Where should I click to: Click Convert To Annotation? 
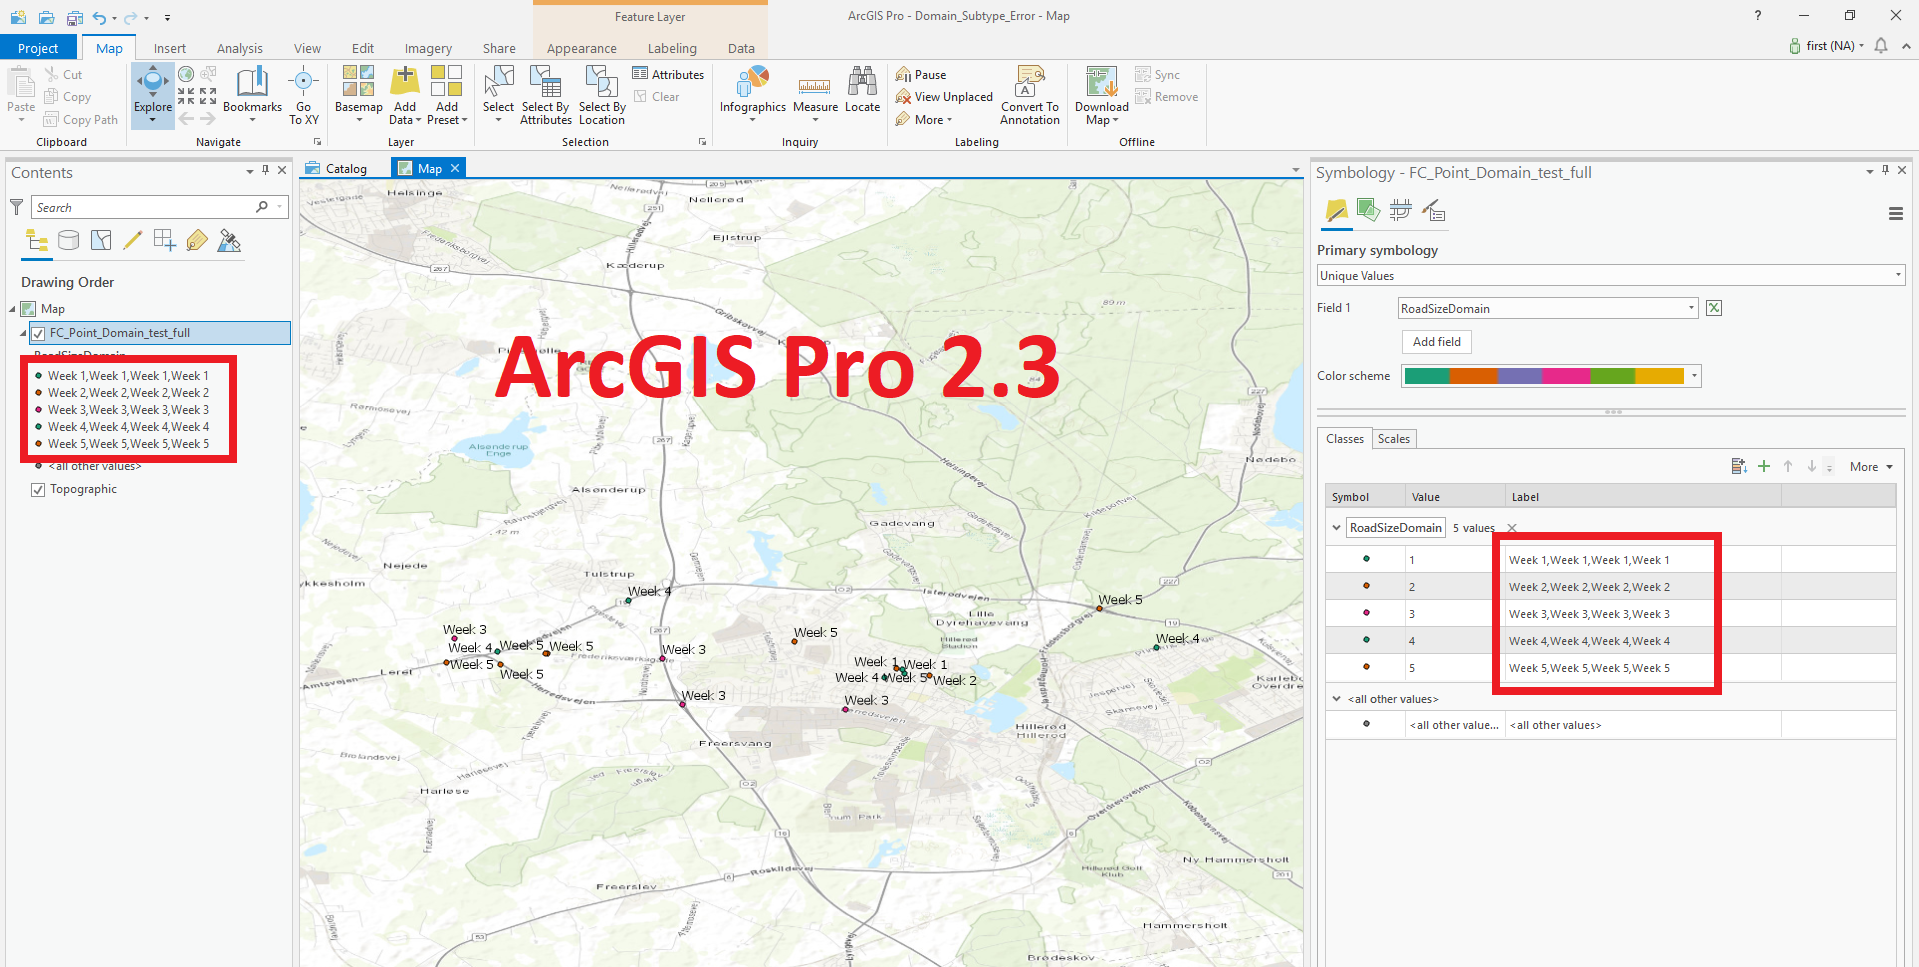click(1030, 95)
